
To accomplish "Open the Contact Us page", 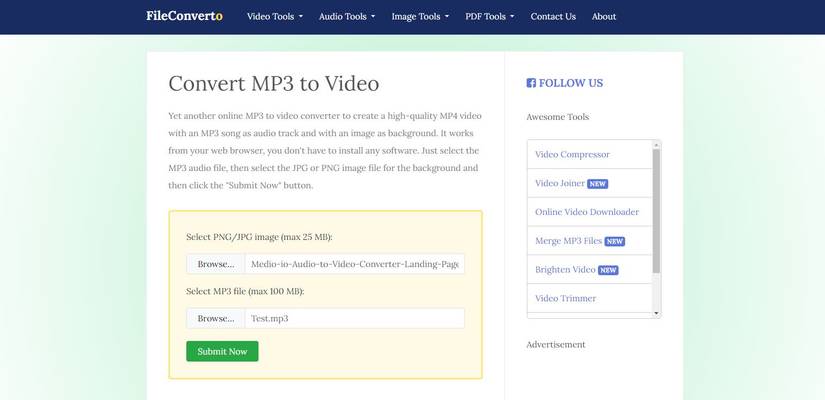I will click(553, 16).
